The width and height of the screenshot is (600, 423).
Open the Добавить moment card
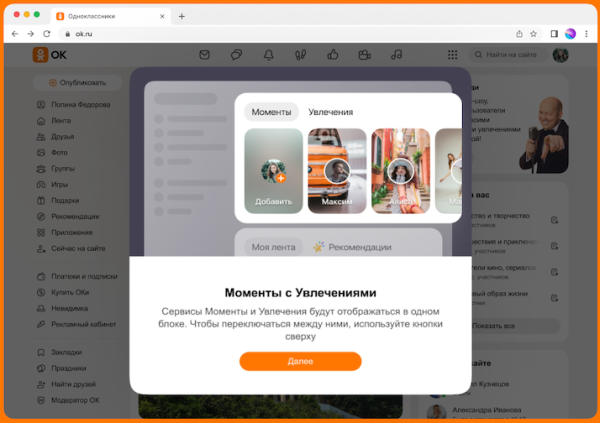pos(273,171)
